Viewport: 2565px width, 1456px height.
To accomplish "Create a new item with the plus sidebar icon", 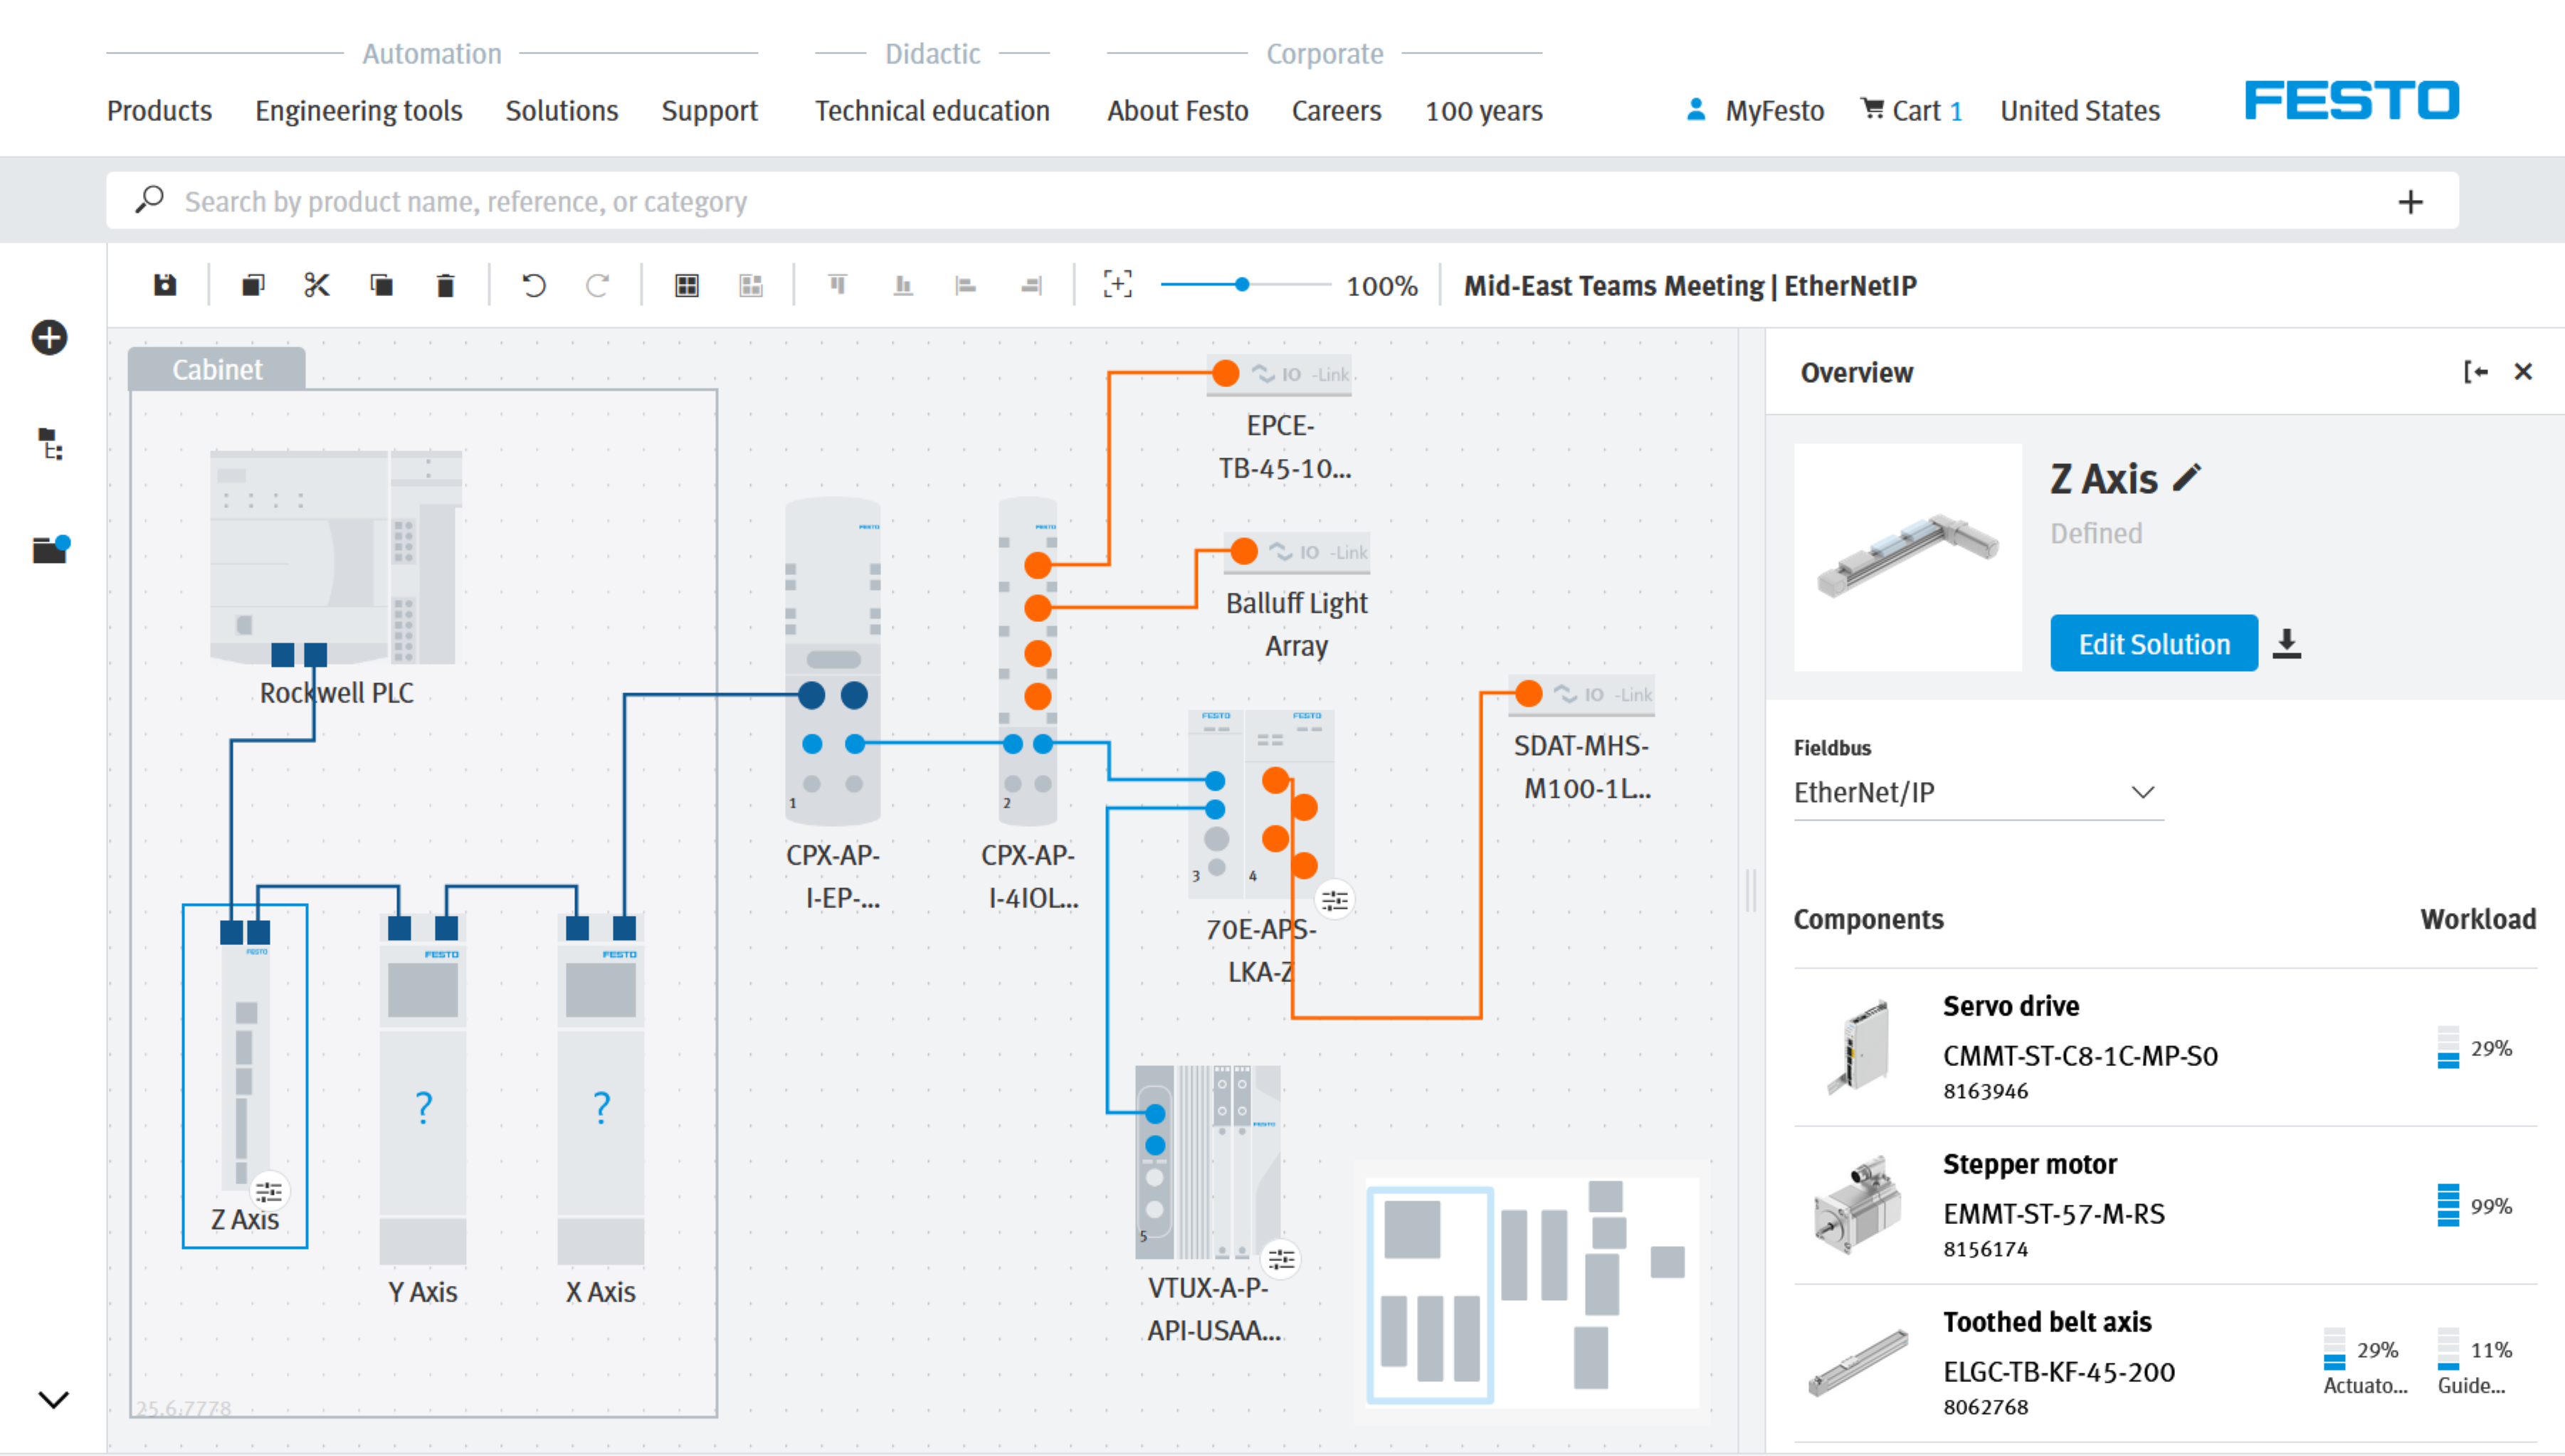I will [x=49, y=338].
